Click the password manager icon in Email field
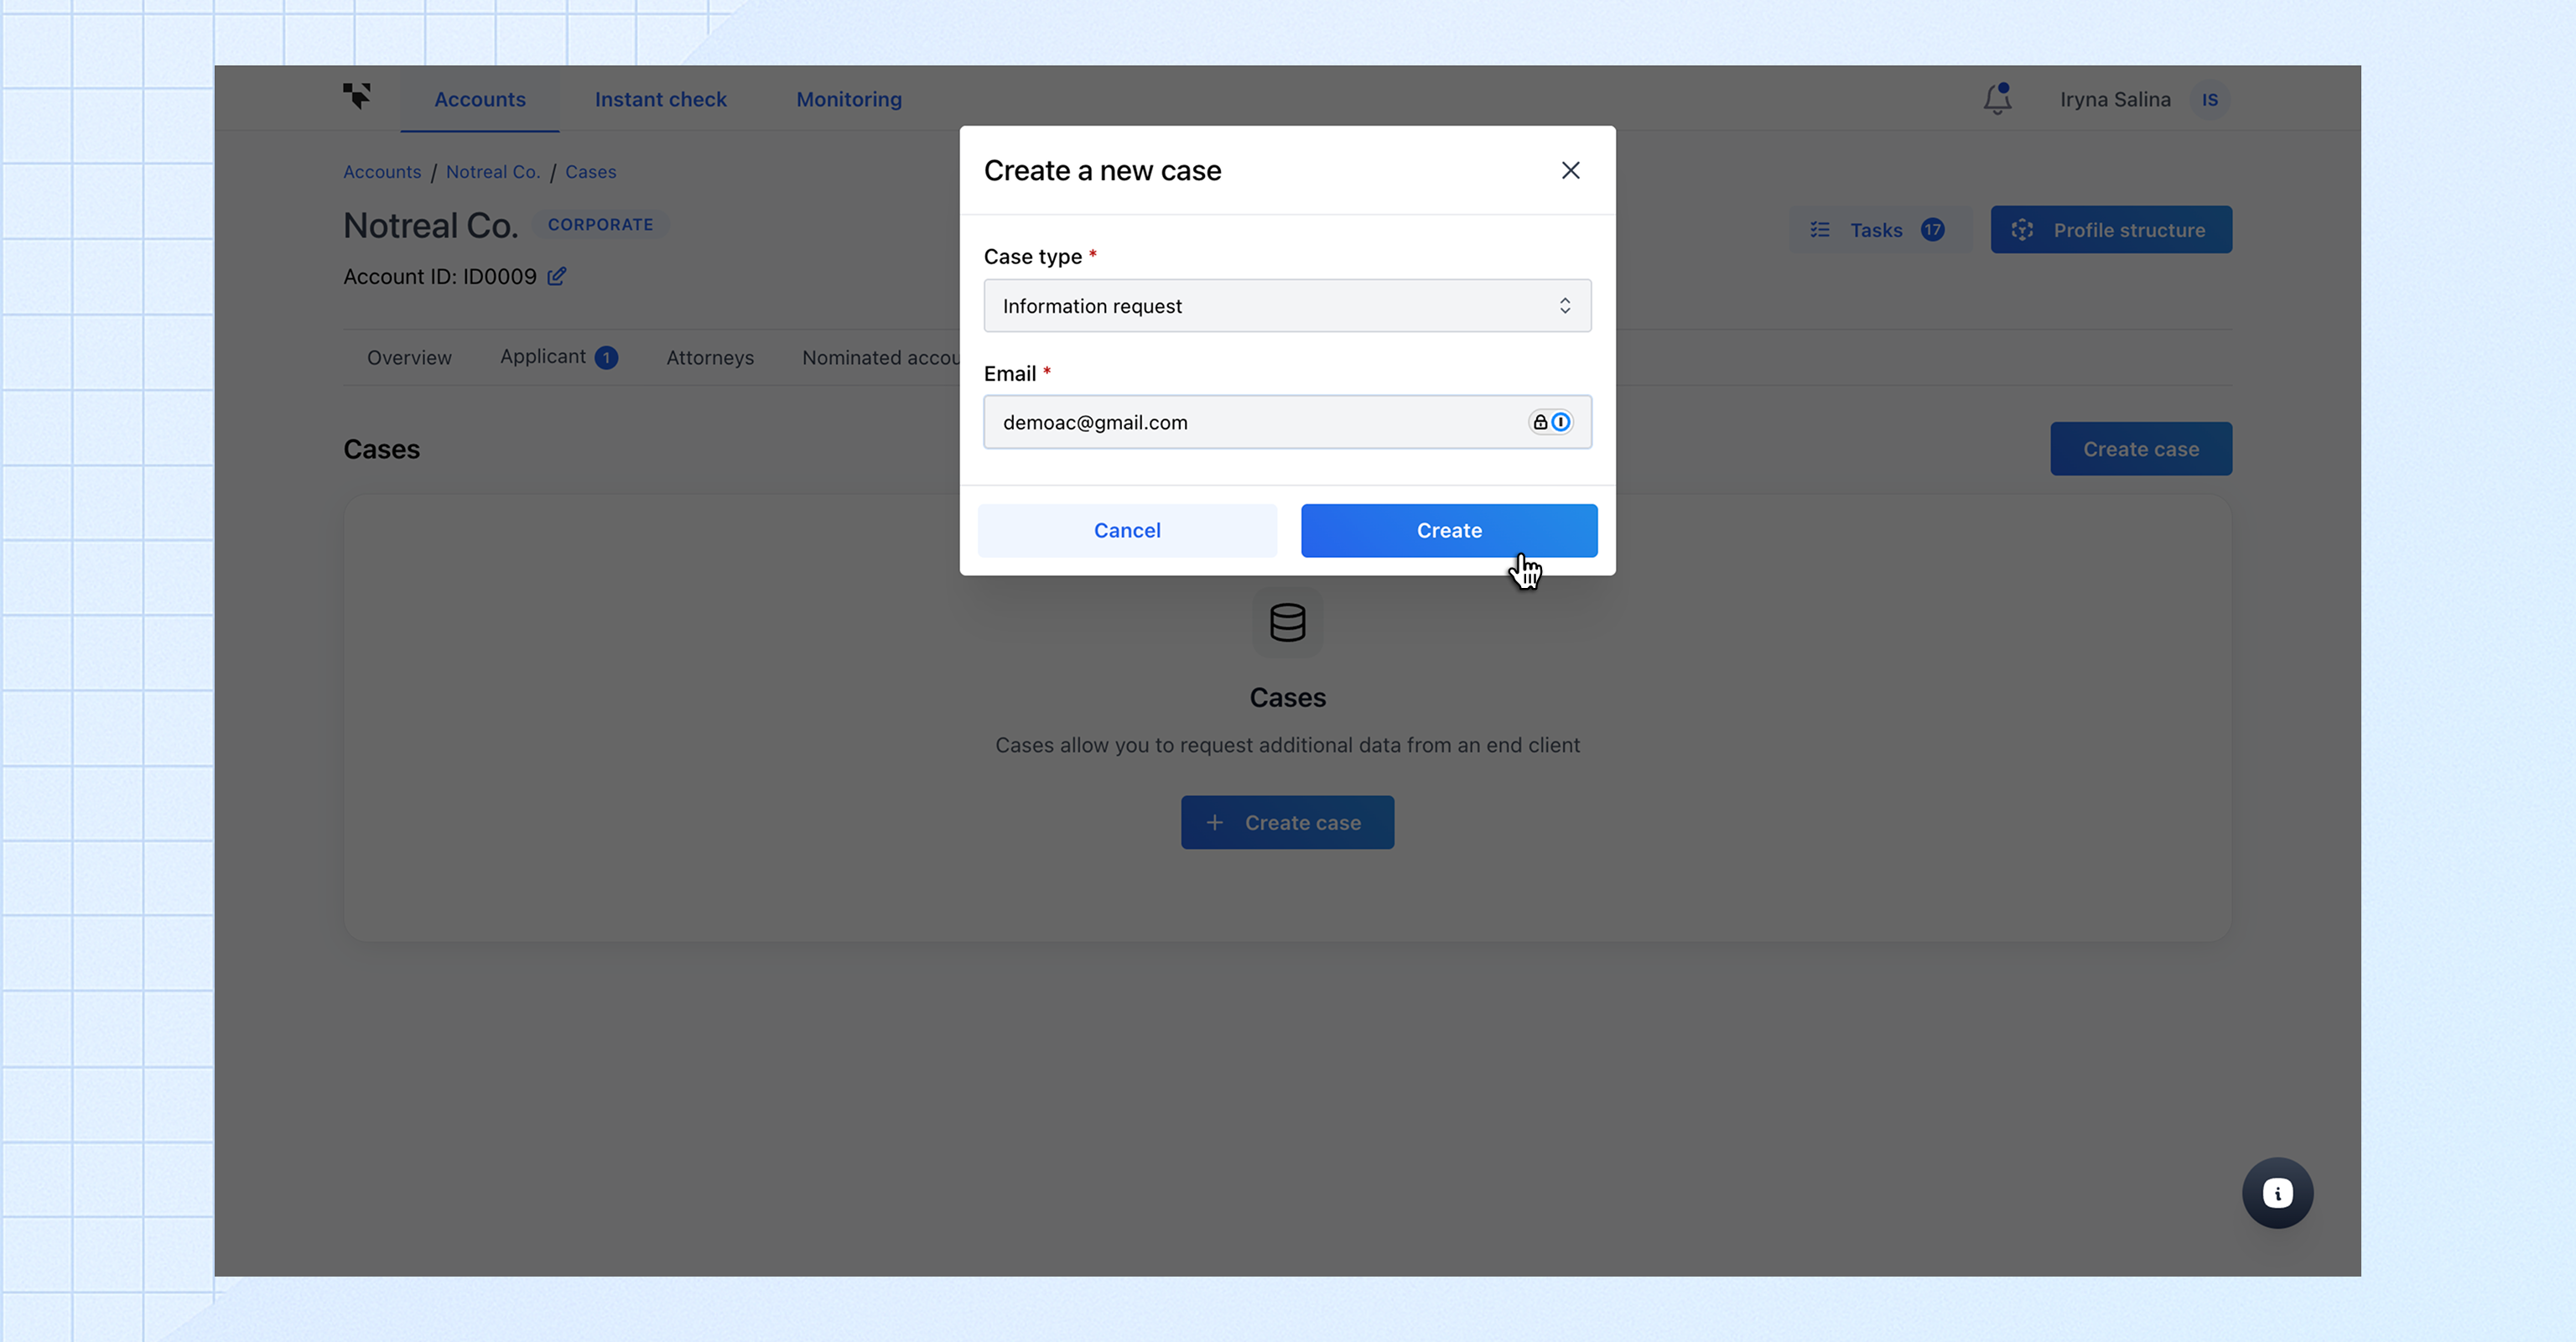Screen dimensions: 2576x1342 pos(1551,422)
